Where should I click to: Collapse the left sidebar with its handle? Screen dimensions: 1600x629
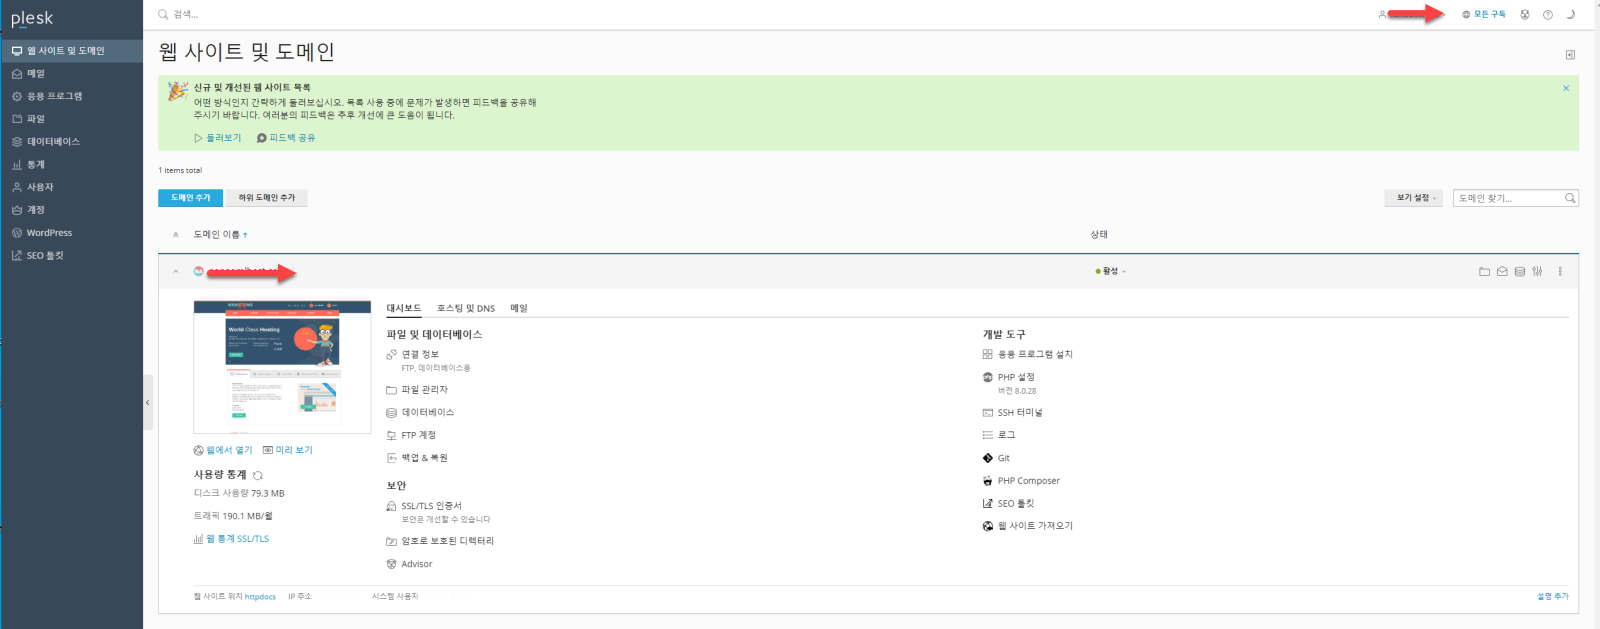pos(148,402)
